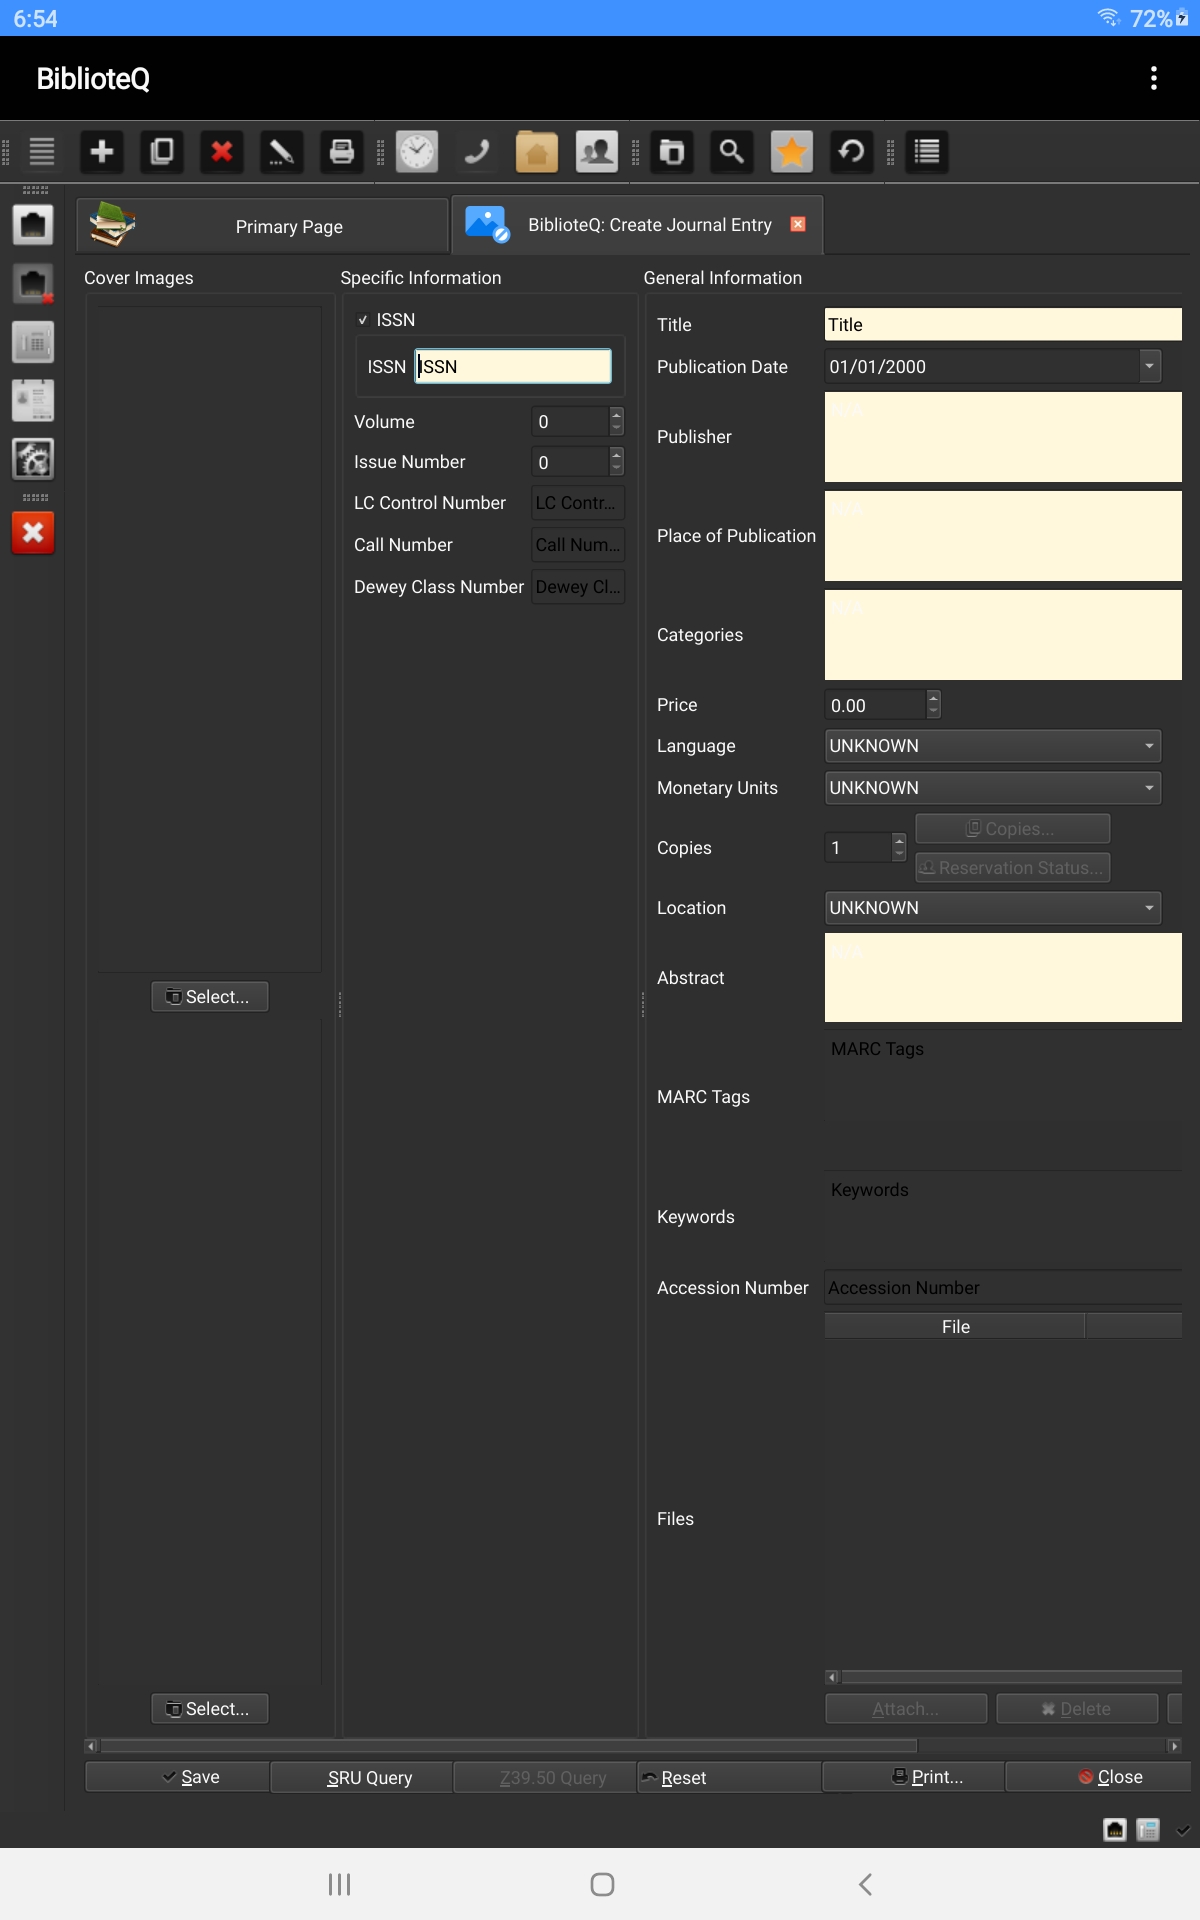Click the orange folder home icon
The height and width of the screenshot is (1920, 1200).
(x=537, y=152)
